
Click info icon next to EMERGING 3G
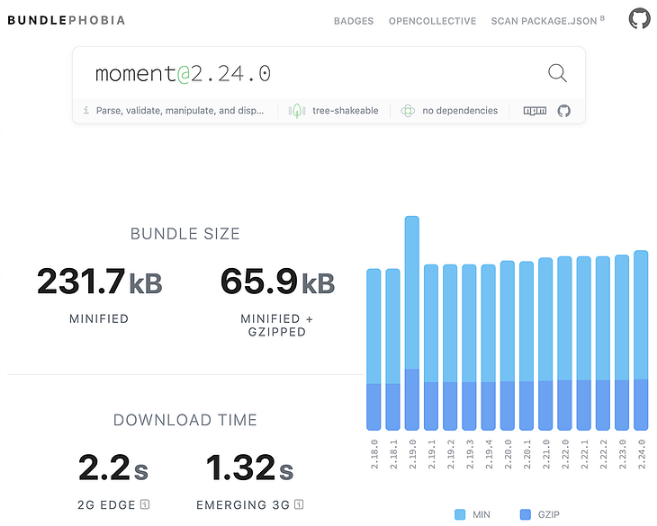[299, 504]
